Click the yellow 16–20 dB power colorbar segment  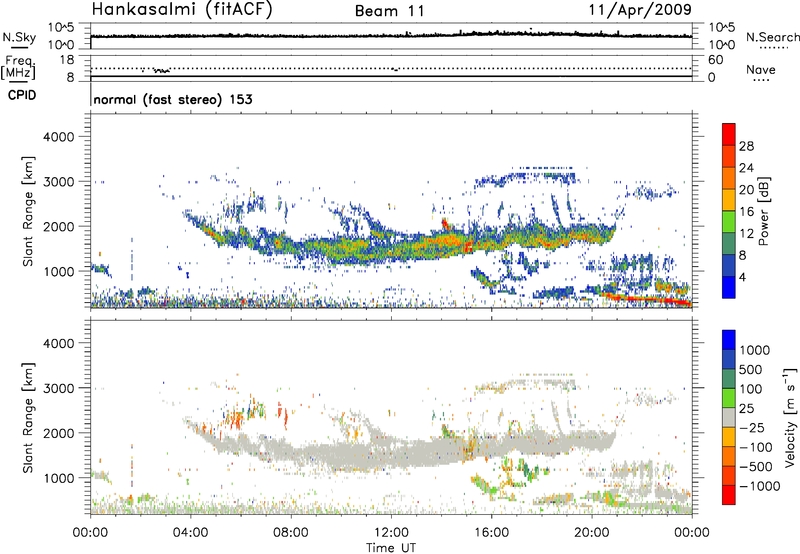point(729,200)
